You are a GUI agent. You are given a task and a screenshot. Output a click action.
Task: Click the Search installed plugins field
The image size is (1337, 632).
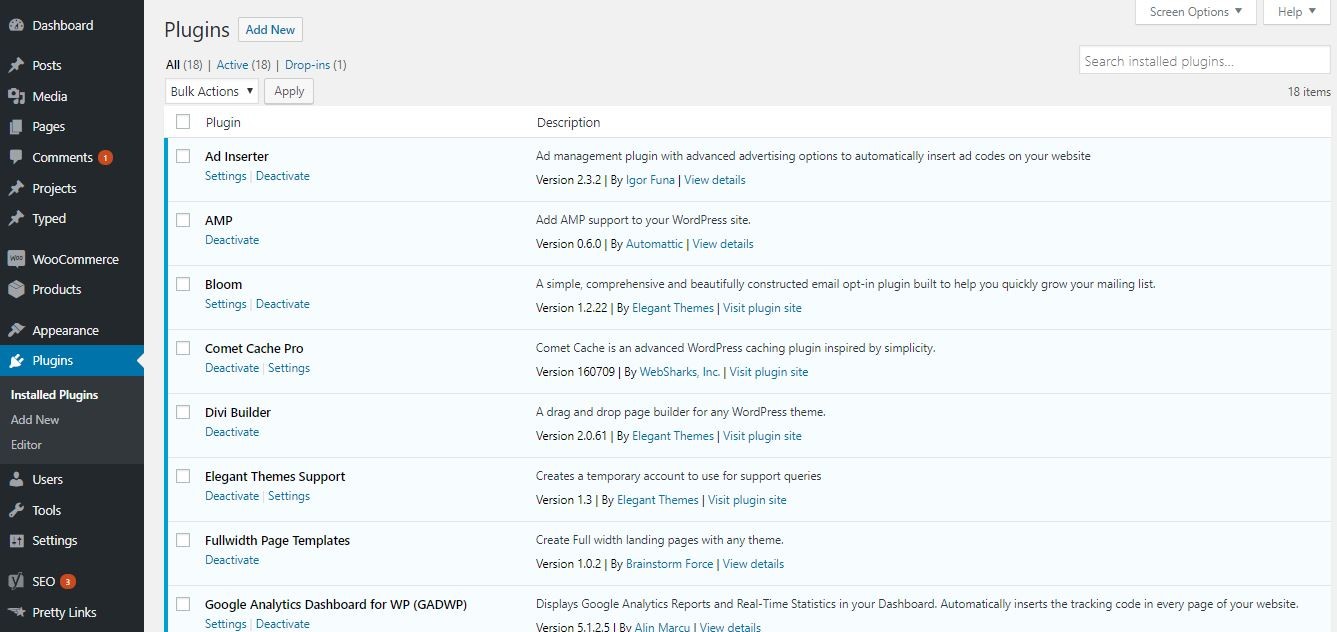pyautogui.click(x=1205, y=61)
